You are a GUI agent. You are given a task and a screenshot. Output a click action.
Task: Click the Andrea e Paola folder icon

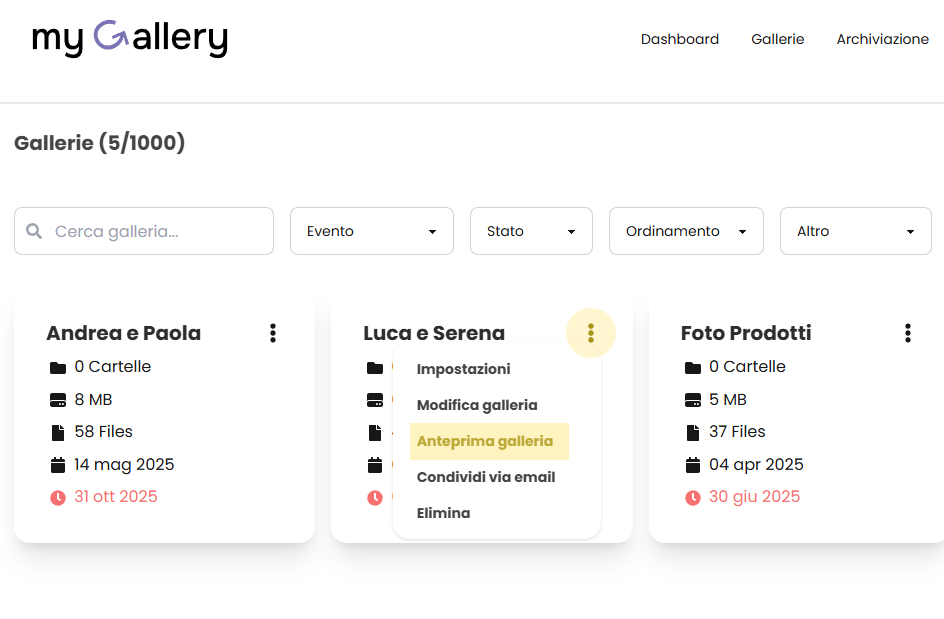point(58,367)
